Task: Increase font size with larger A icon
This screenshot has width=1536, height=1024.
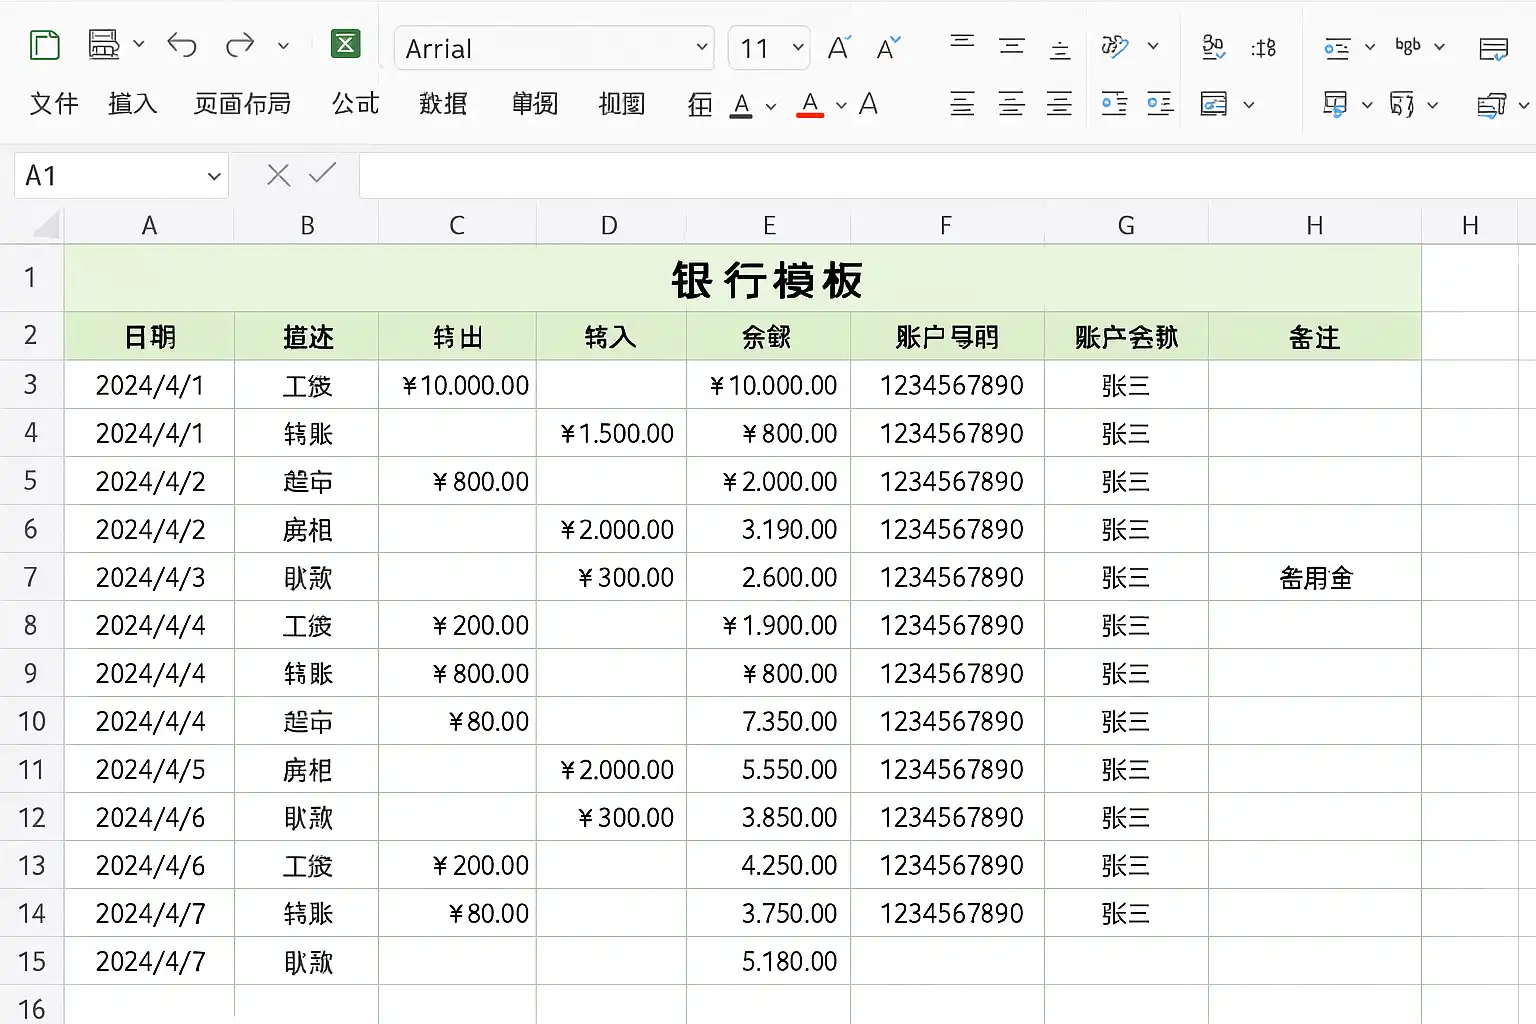Action: (x=839, y=48)
